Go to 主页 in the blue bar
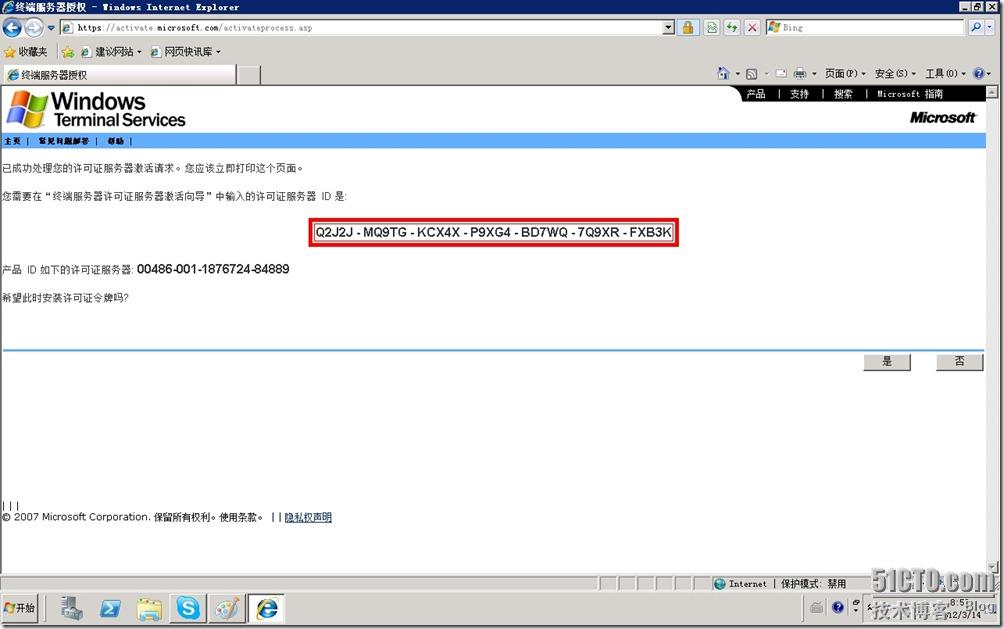 coord(12,141)
